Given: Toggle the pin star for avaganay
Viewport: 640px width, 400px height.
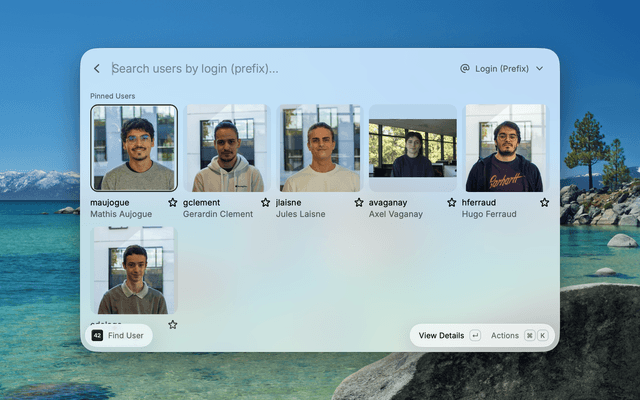Looking at the screenshot, I should tap(451, 202).
